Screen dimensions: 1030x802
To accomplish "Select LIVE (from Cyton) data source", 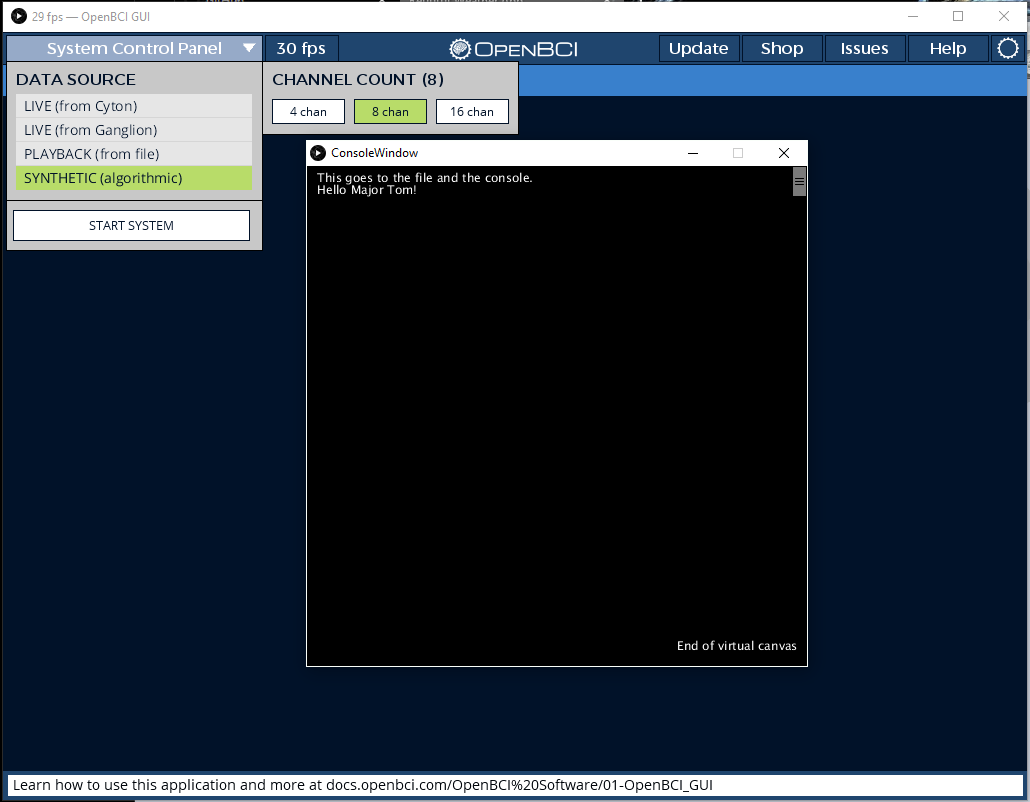I will 133,105.
